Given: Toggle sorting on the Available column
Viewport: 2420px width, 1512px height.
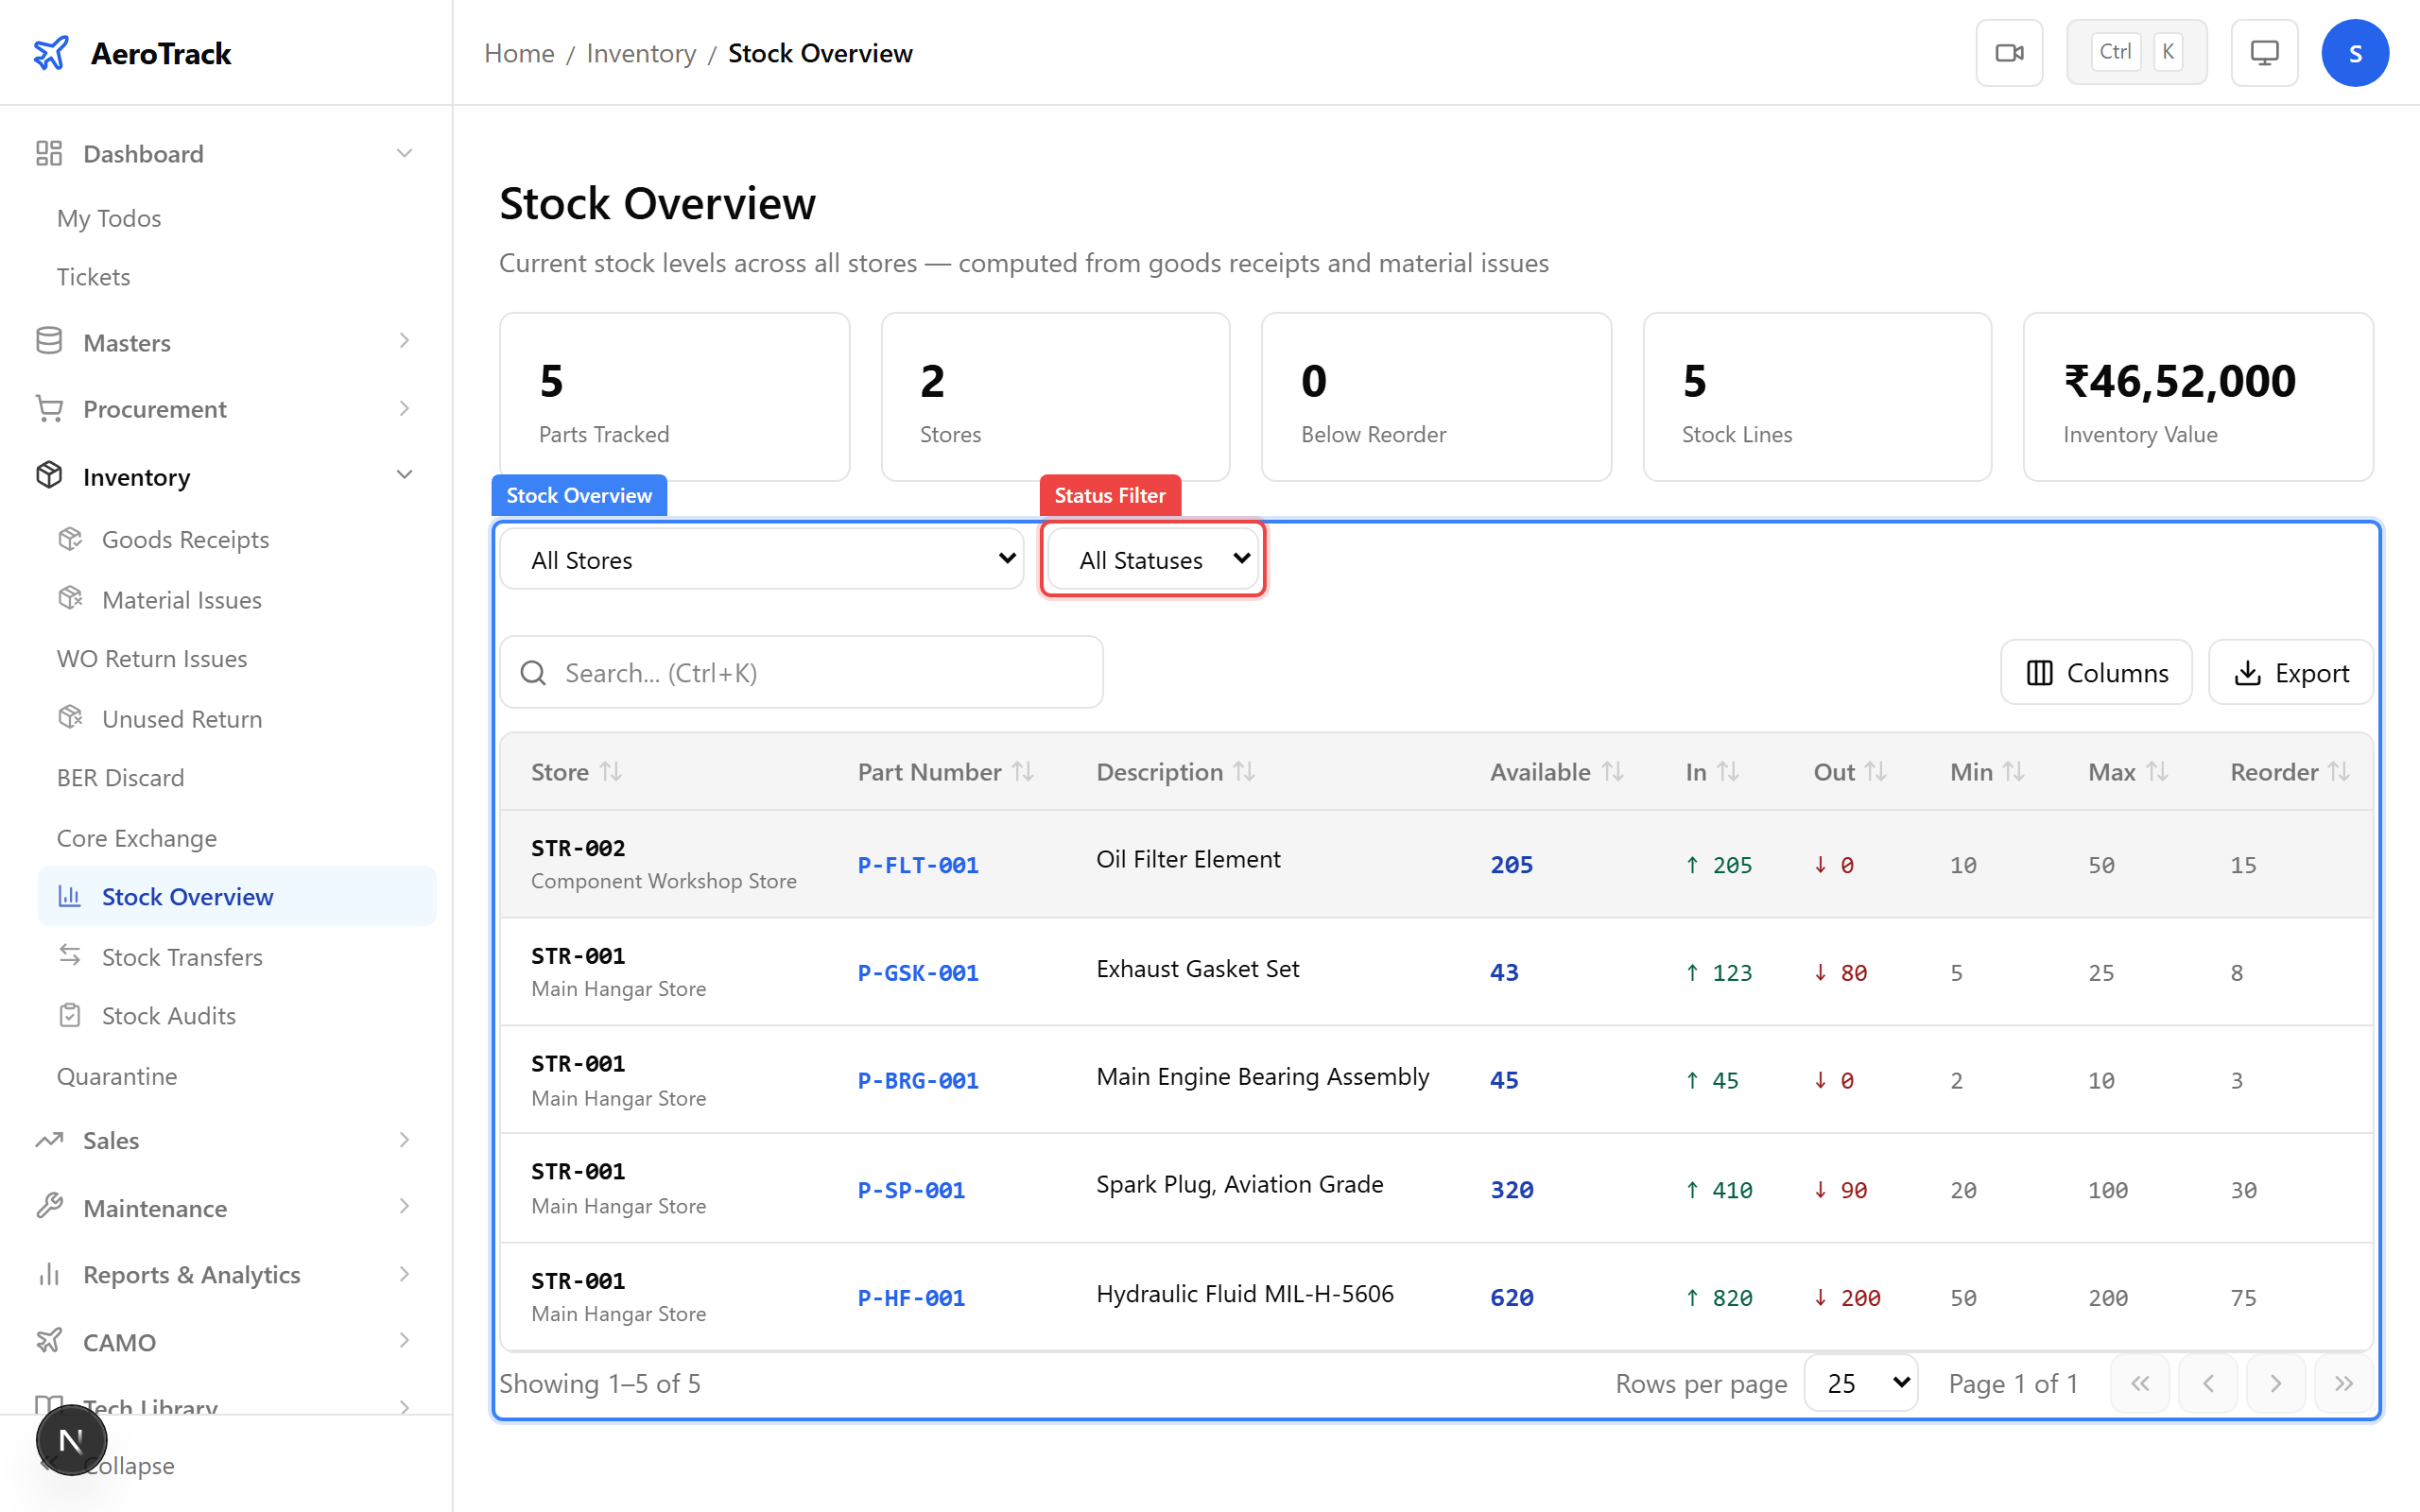Looking at the screenshot, I should (1611, 771).
